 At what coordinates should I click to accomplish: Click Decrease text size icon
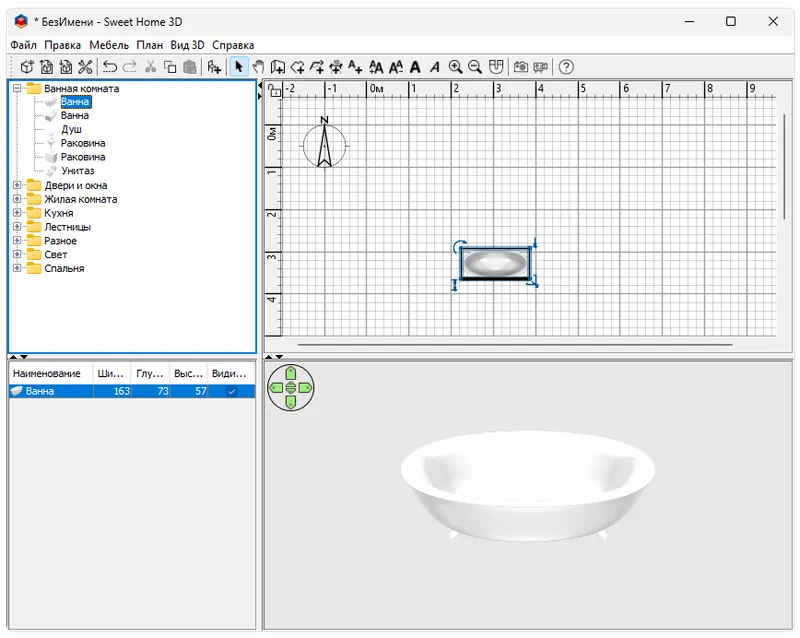[396, 67]
